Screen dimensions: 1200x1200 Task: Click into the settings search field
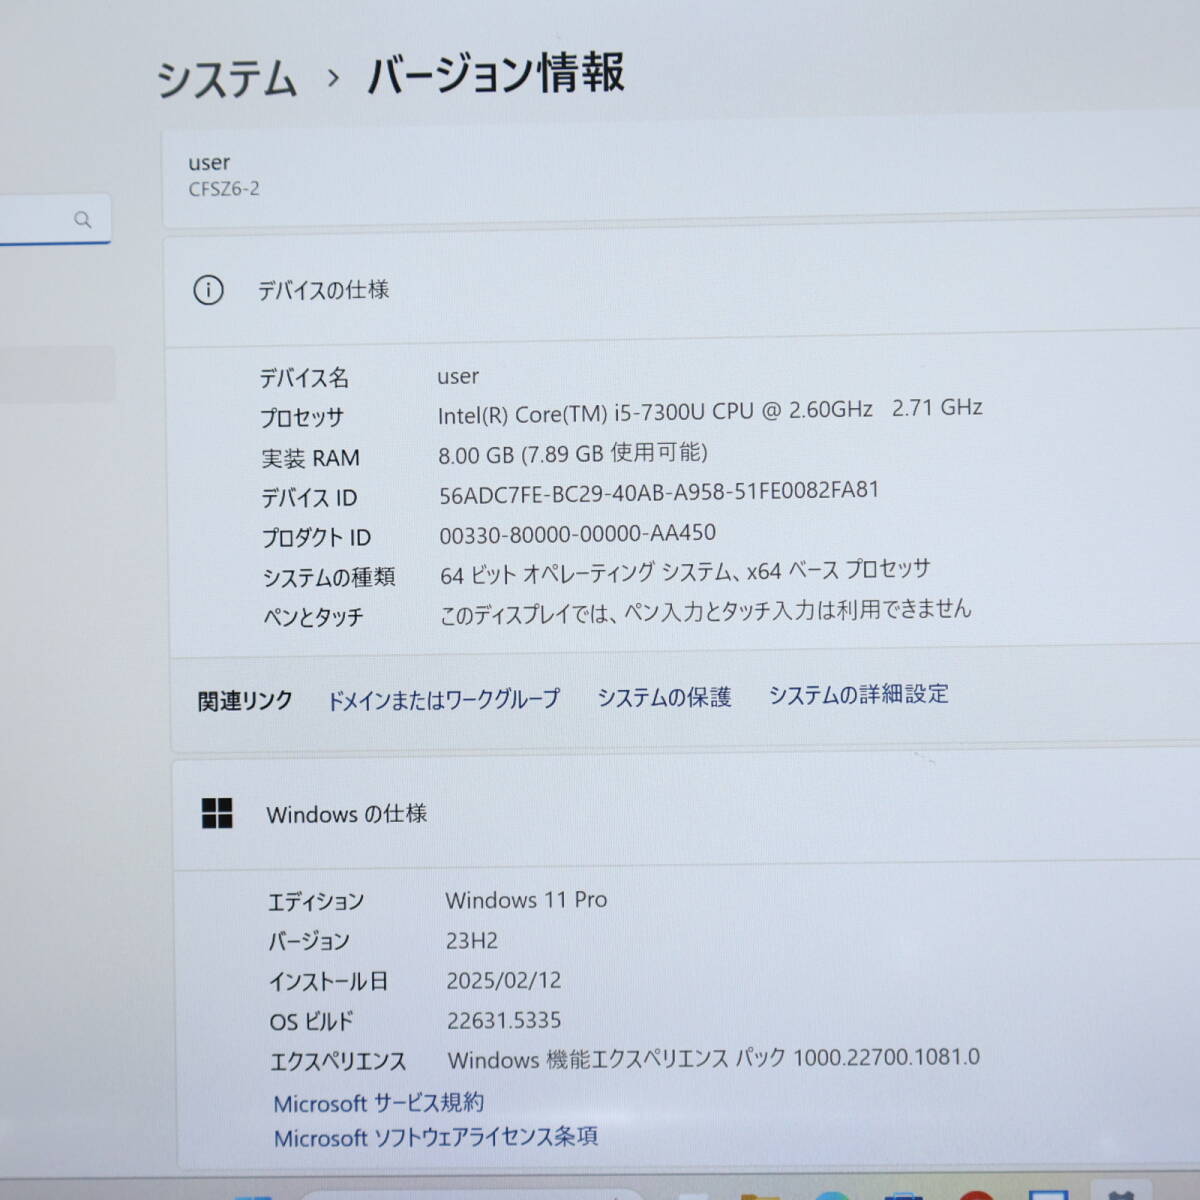[x=55, y=219]
